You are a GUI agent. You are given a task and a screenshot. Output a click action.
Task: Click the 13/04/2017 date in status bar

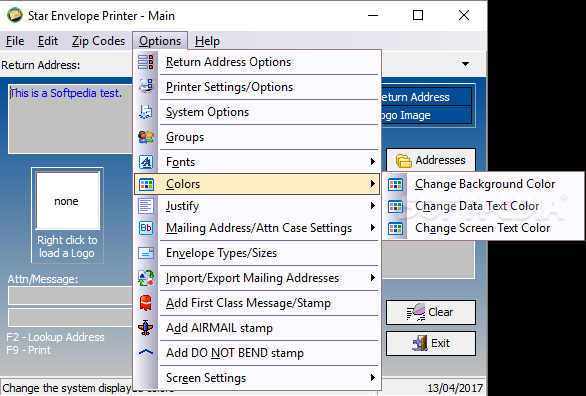455,388
